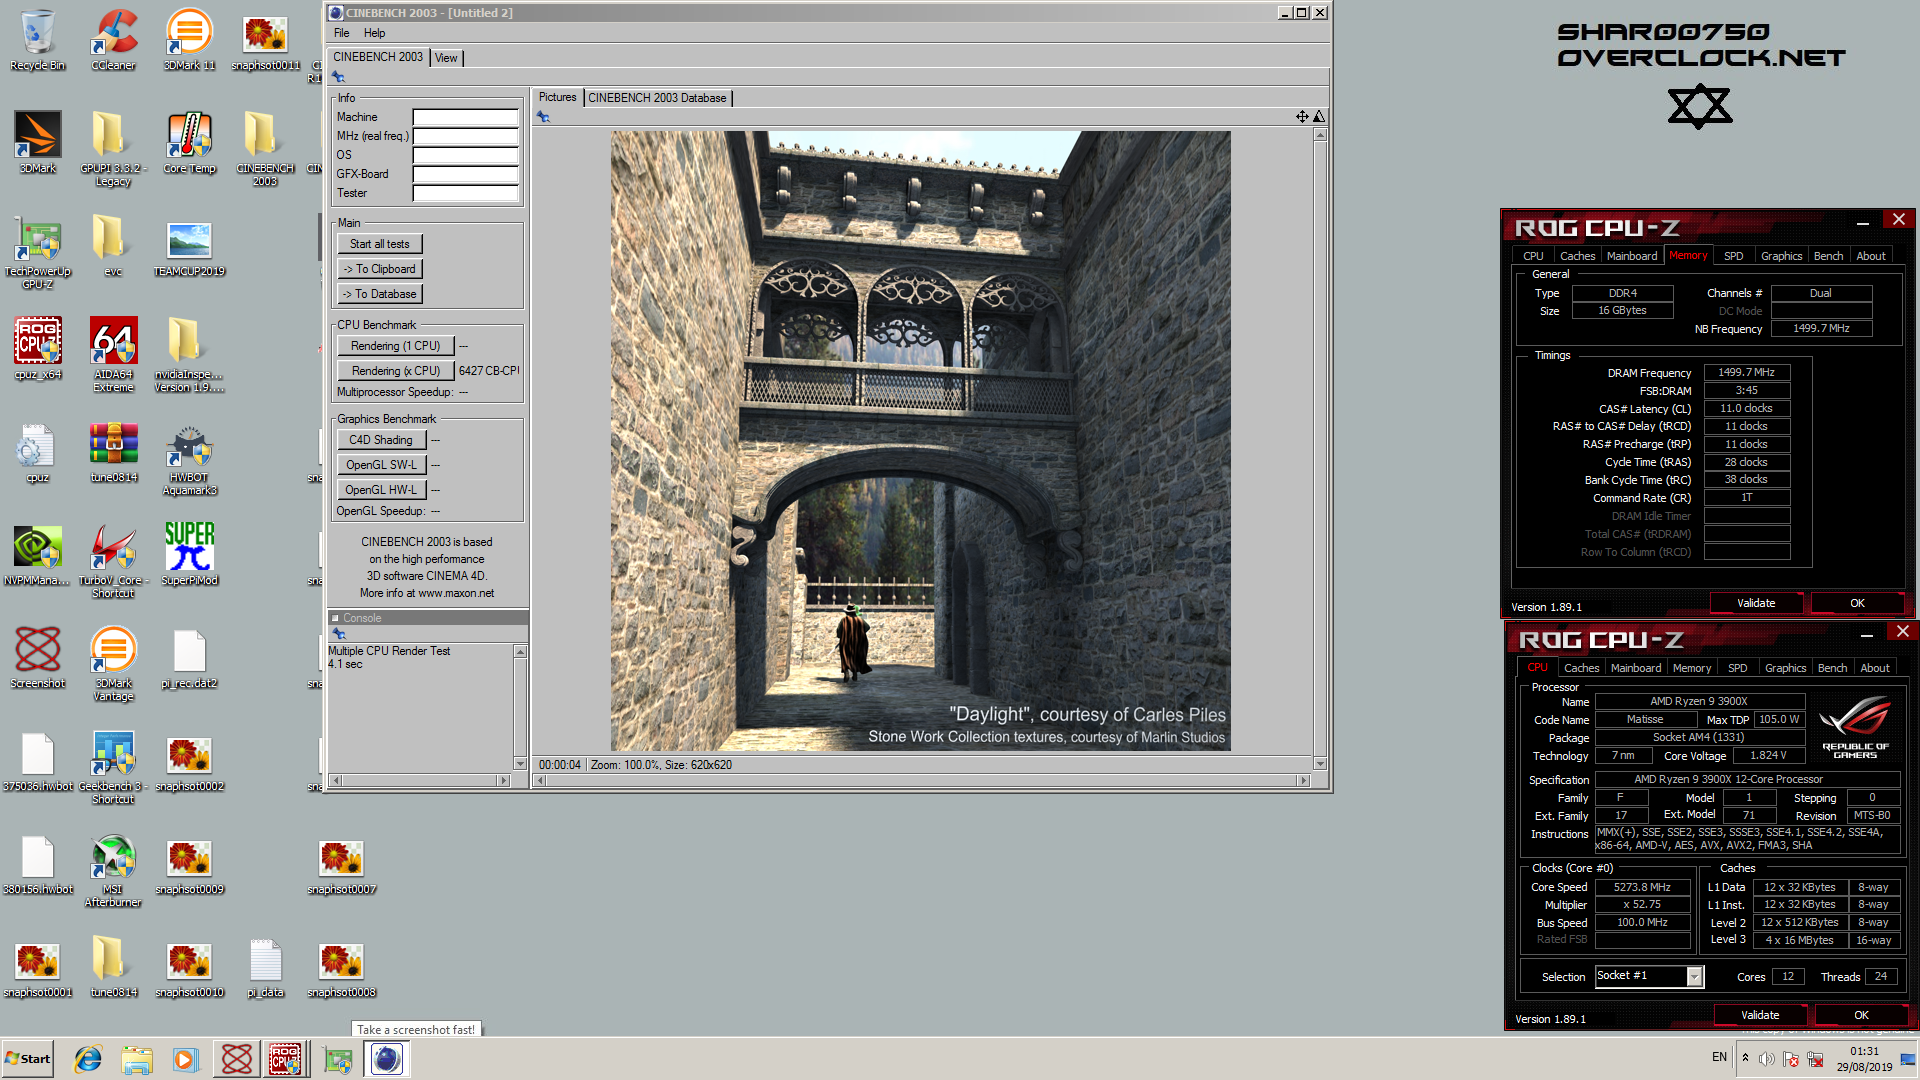Select the CINEBENCH 2003 Database tab
This screenshot has height=1080, width=1920.
click(657, 98)
